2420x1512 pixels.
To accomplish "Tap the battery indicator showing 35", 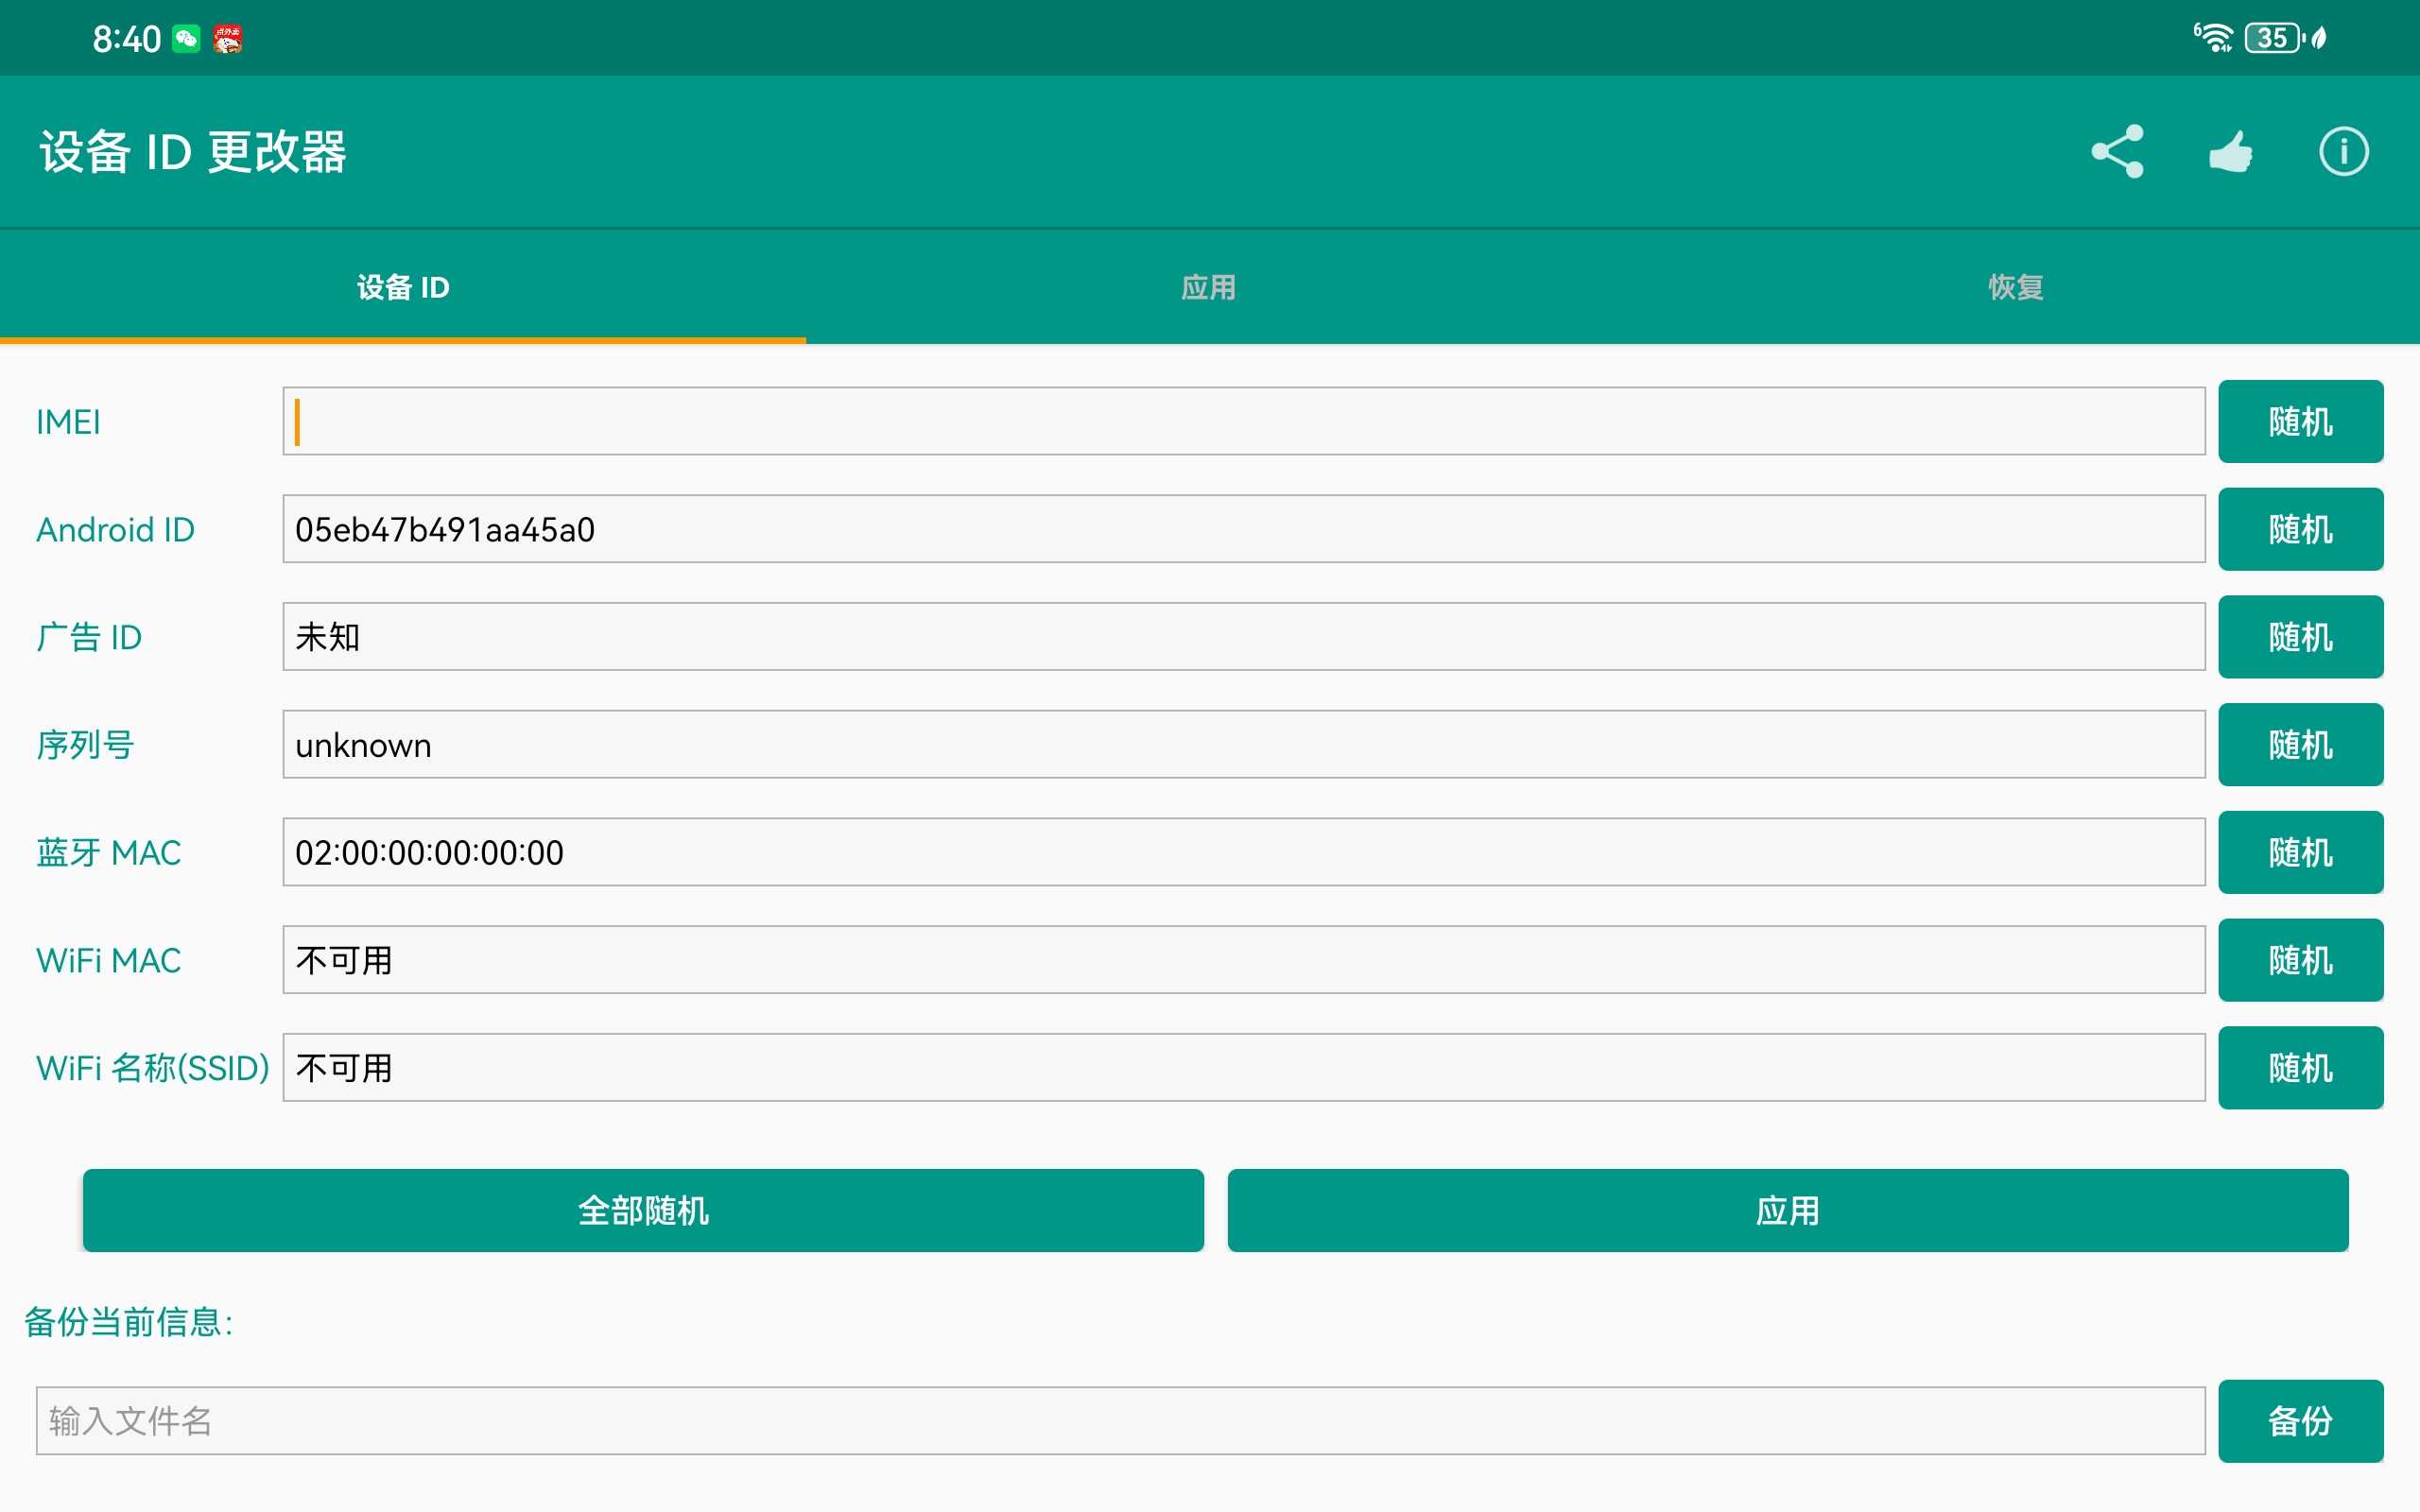I will [x=2273, y=38].
